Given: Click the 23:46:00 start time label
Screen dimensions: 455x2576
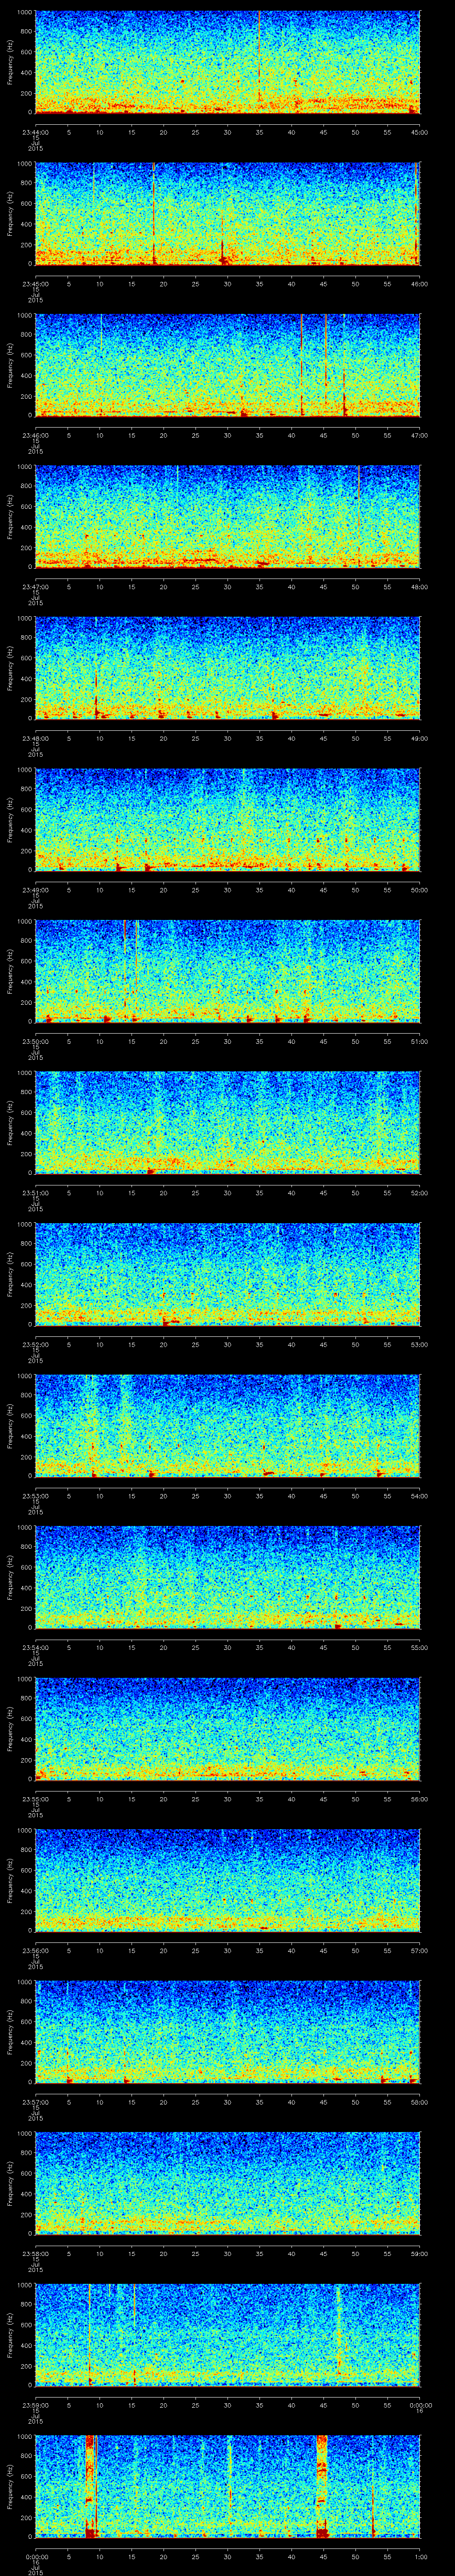Looking at the screenshot, I should [x=35, y=435].
